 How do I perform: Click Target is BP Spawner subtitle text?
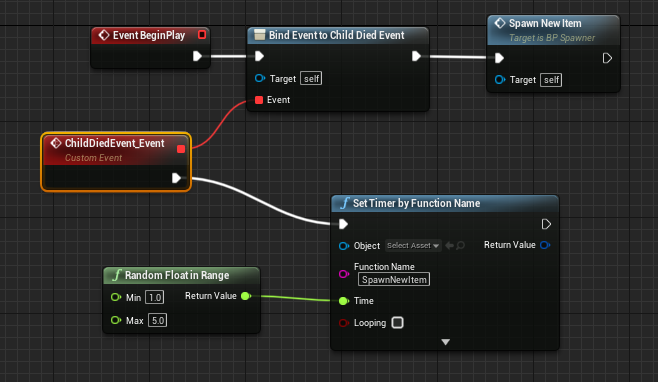click(552, 38)
